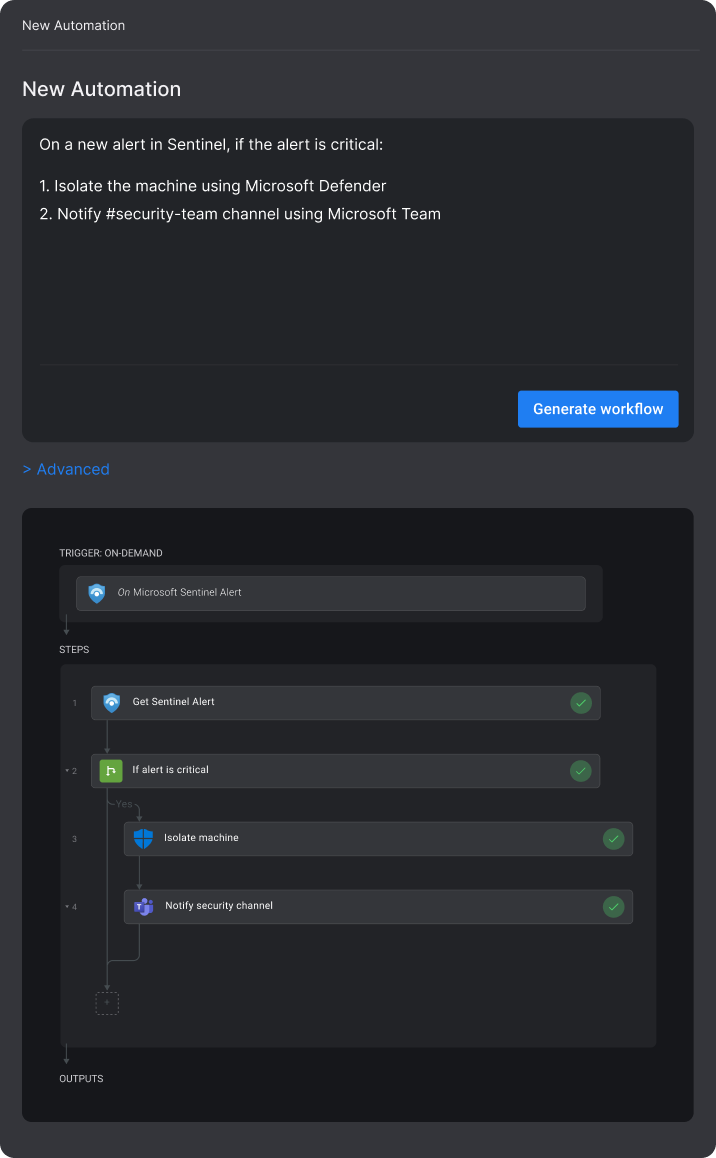The image size is (716, 1158).
Task: Select the Sentinel icon on Get Sentinel Alert step
Action: pyautogui.click(x=111, y=702)
